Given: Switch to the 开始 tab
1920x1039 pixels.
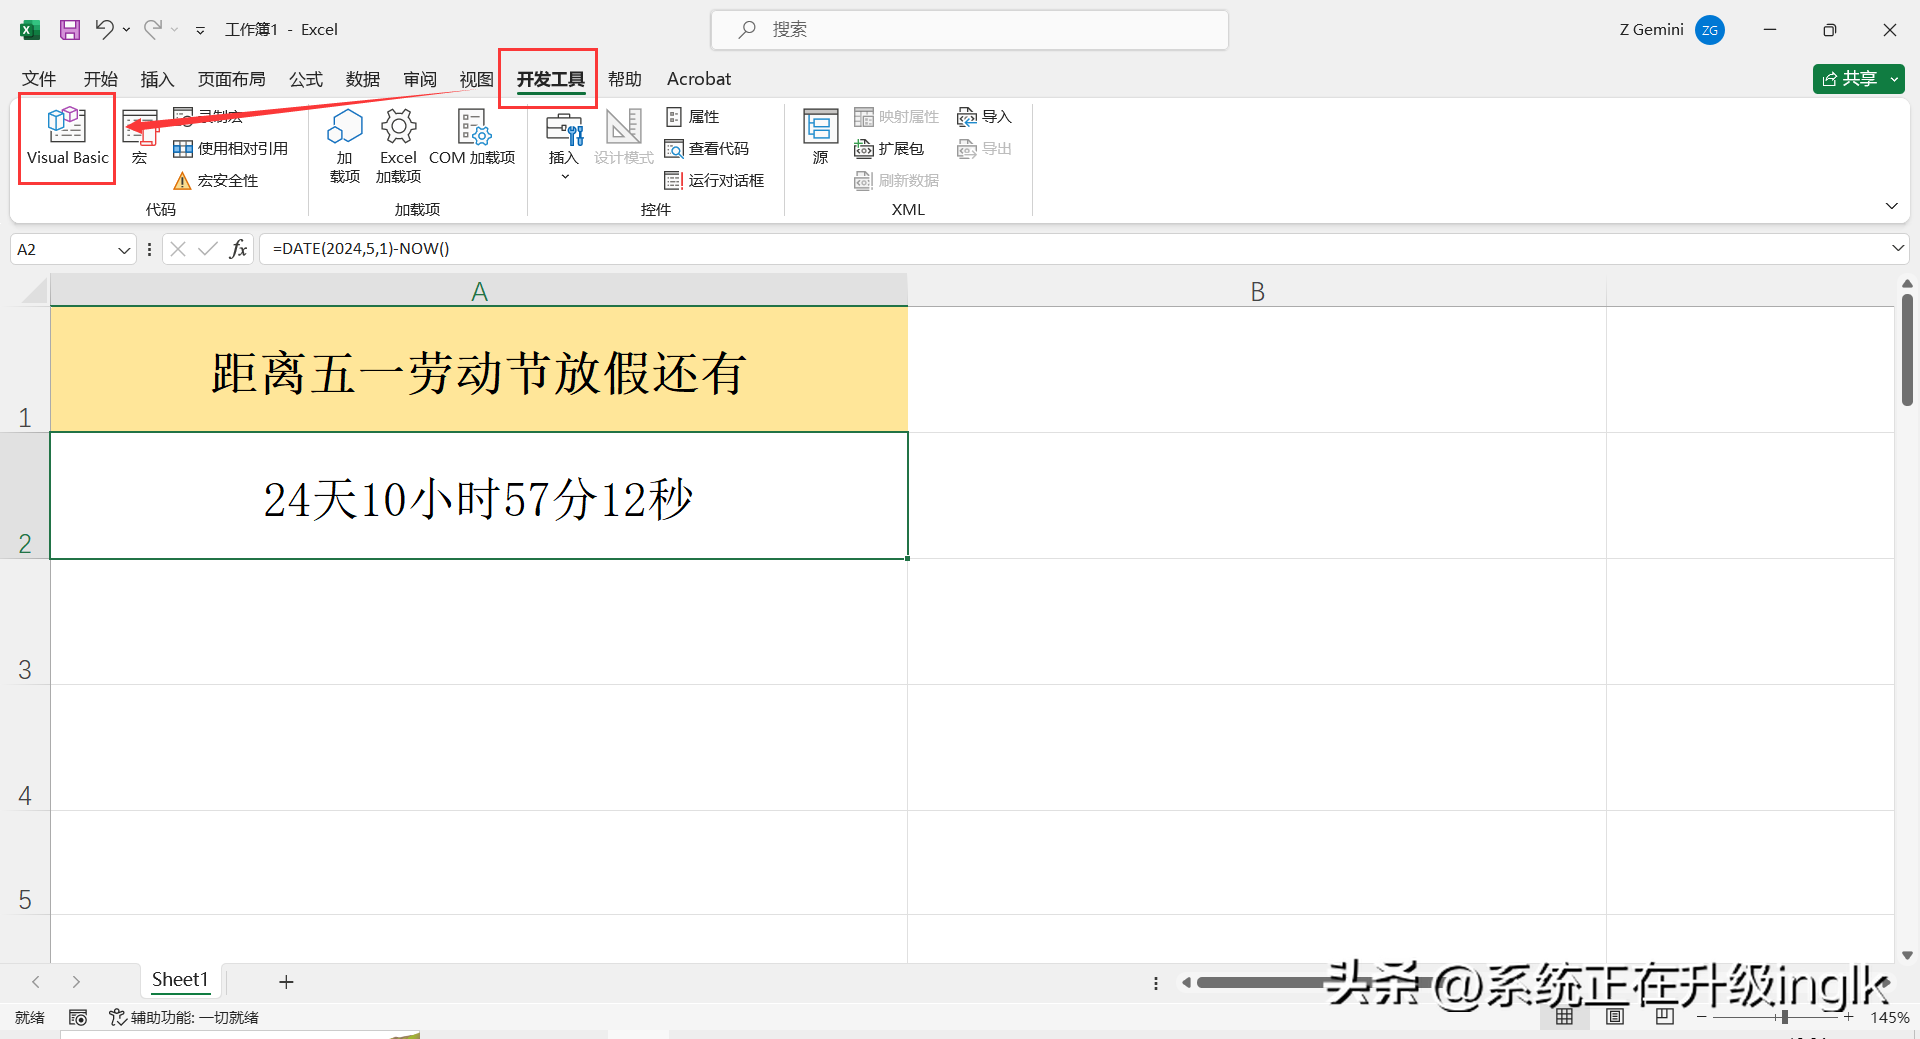Looking at the screenshot, I should (100, 79).
